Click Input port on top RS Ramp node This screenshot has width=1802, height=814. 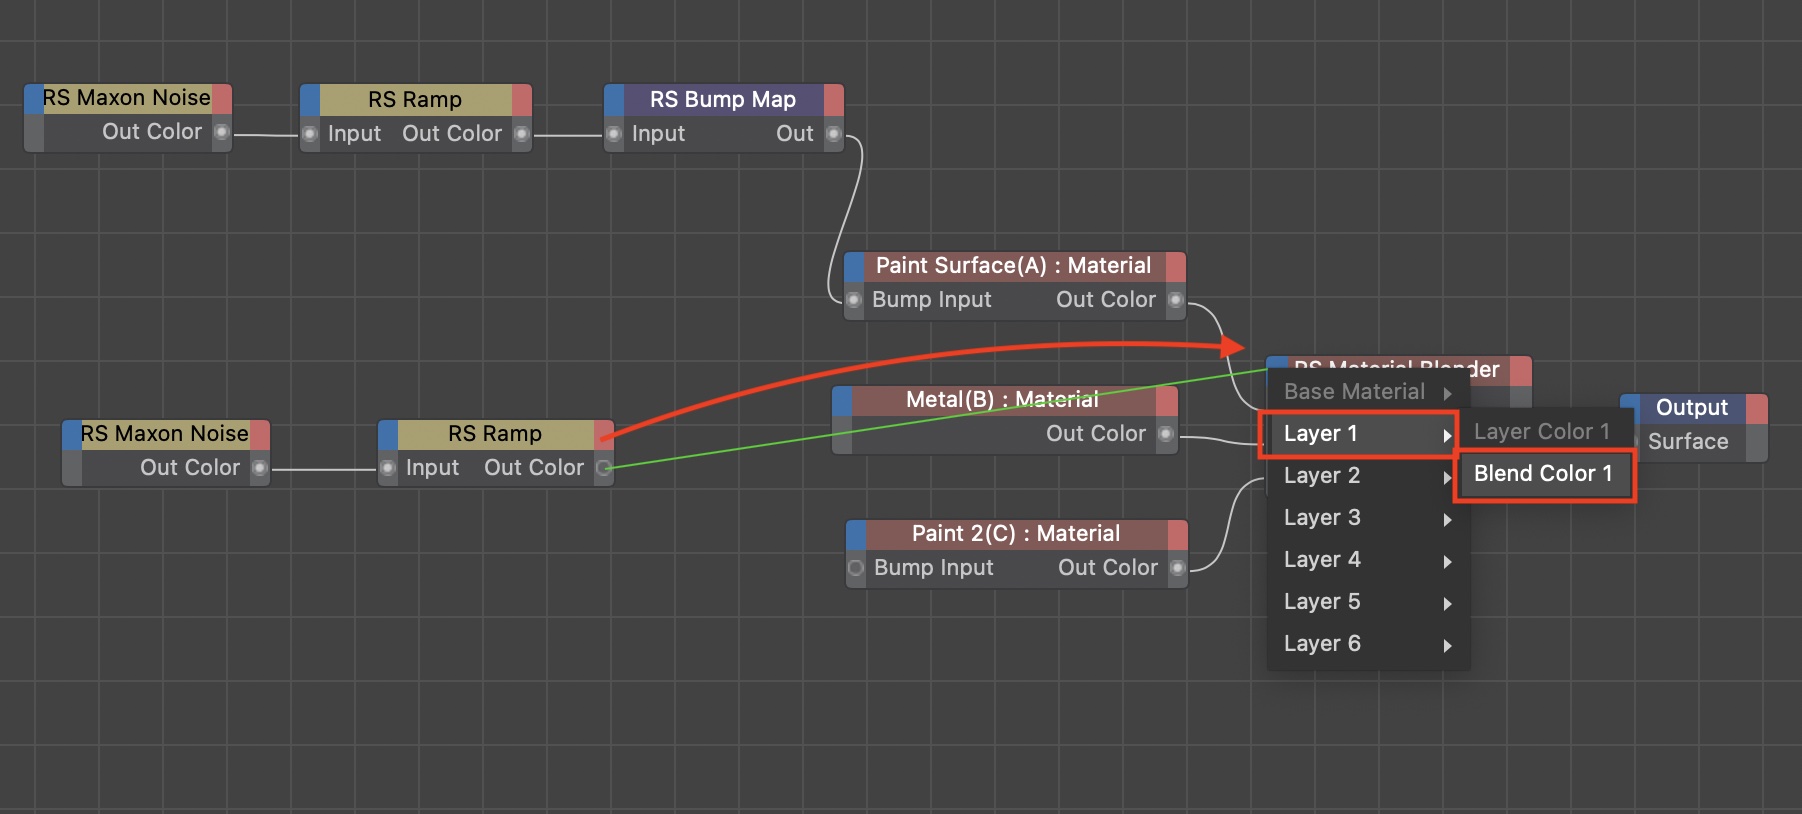point(310,134)
